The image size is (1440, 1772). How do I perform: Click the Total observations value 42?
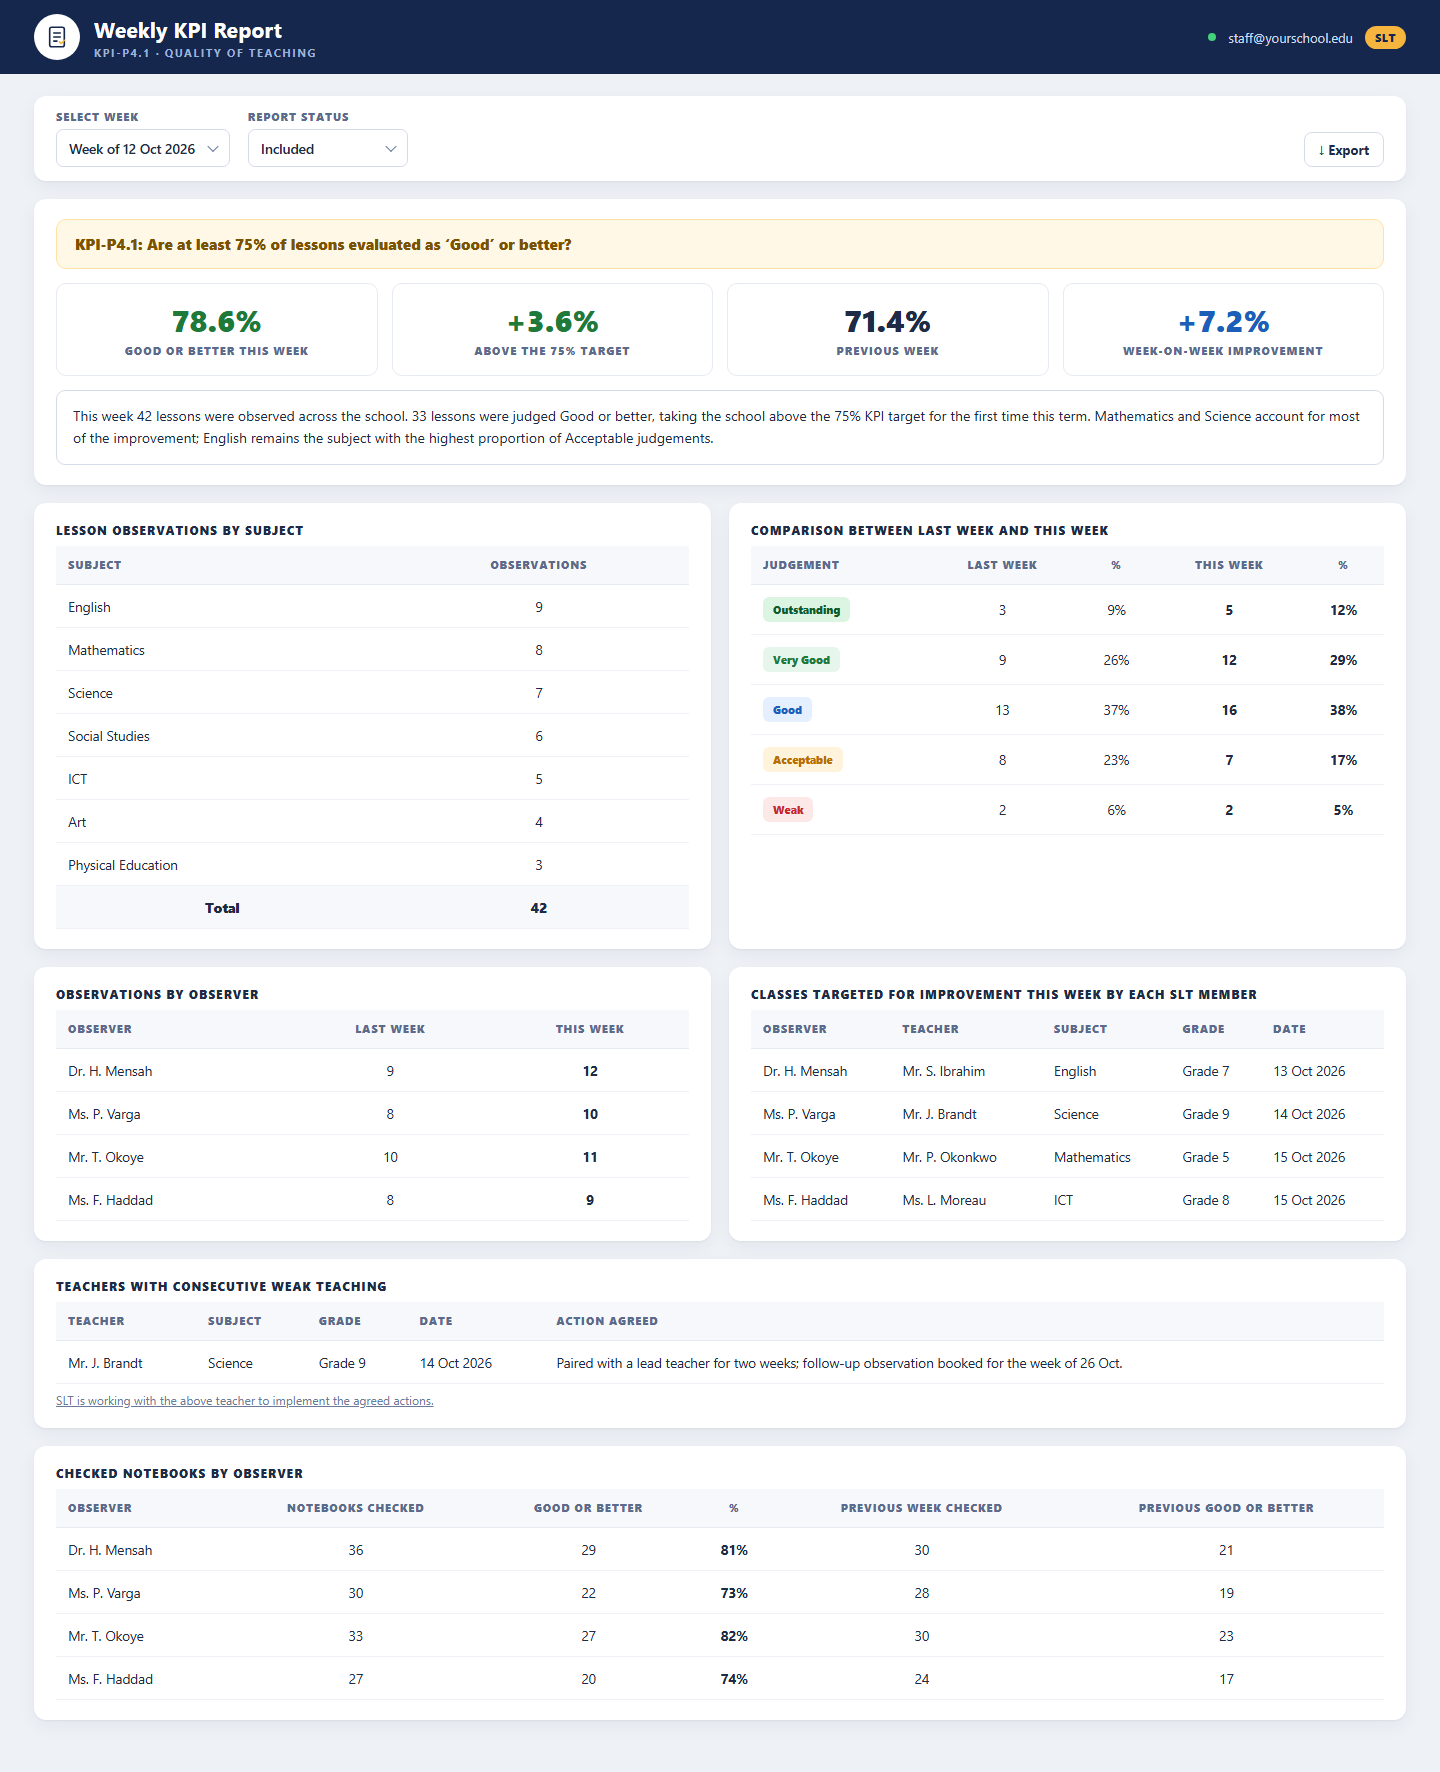539,908
